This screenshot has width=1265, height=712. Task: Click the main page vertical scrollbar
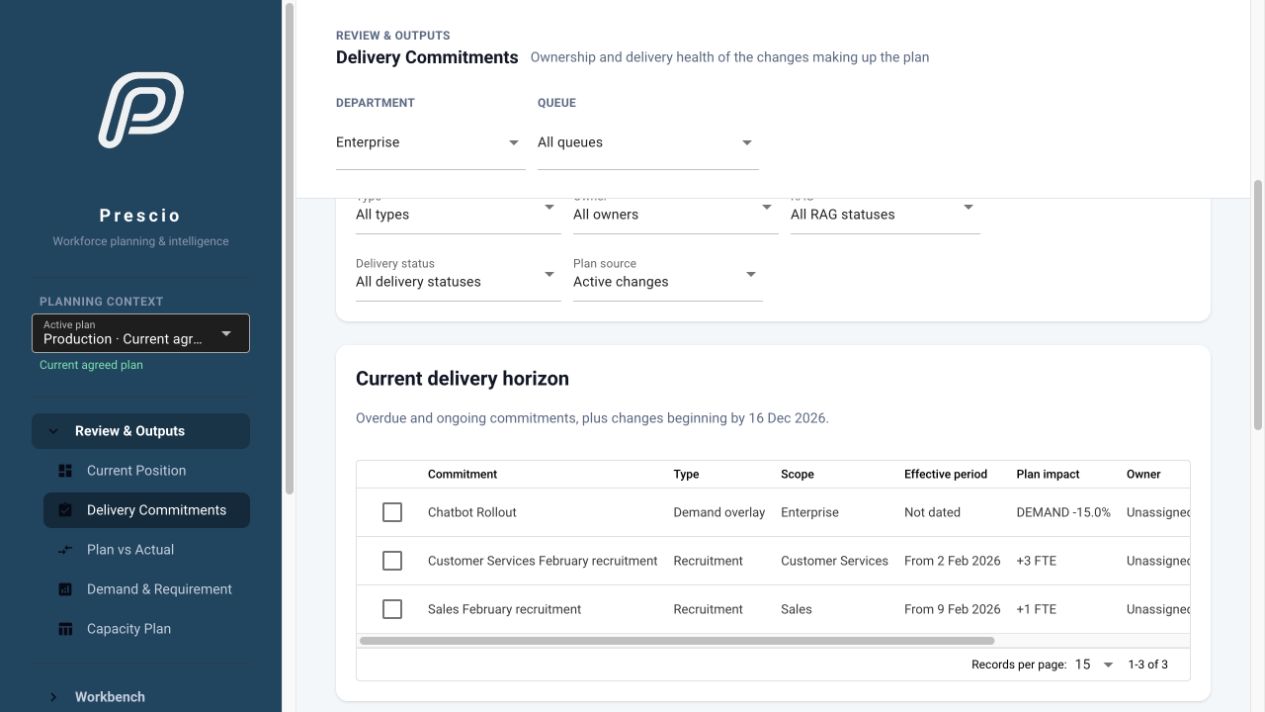[1258, 305]
